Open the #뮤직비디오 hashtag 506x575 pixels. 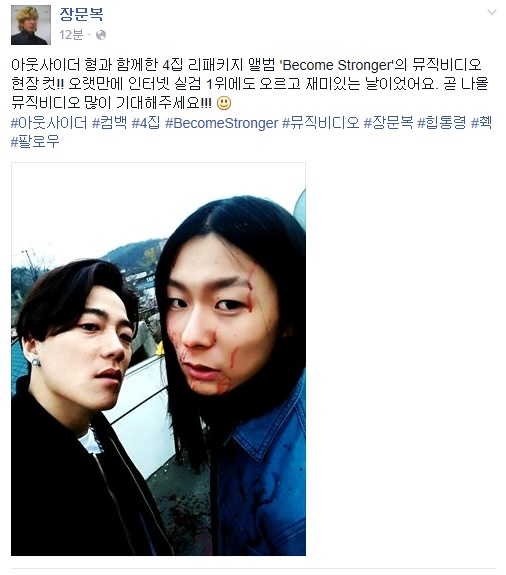coord(320,122)
